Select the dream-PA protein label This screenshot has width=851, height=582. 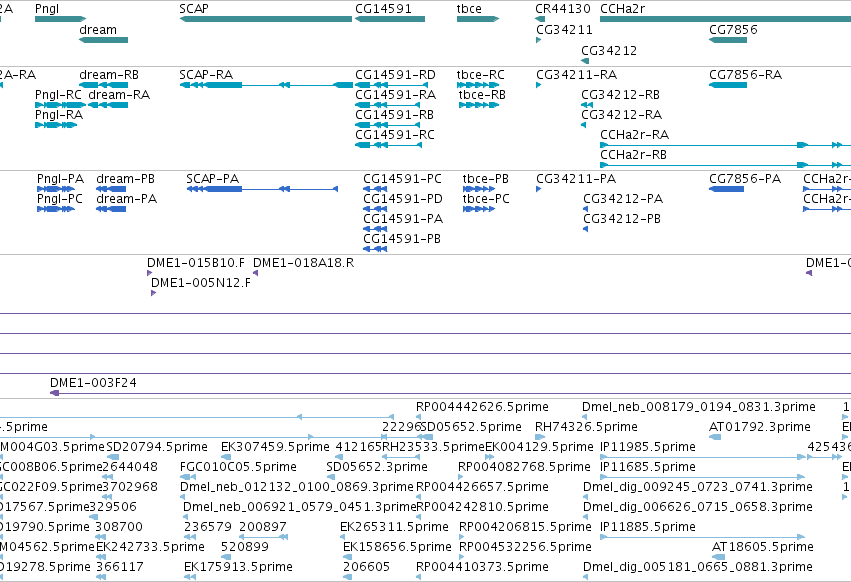pyautogui.click(x=126, y=199)
